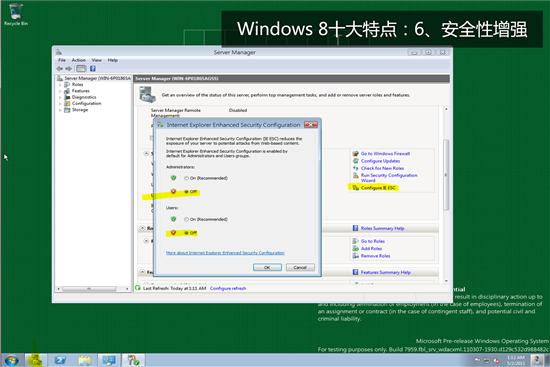The image size is (550, 367).
Task: Select Off for Users
Action: tap(186, 233)
